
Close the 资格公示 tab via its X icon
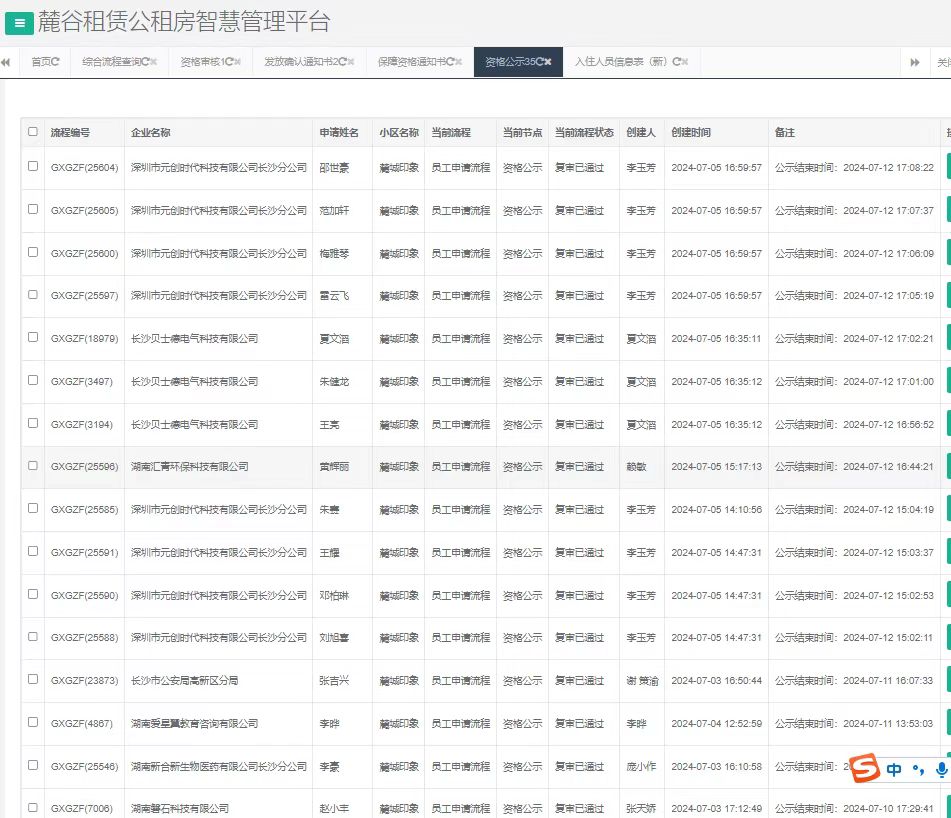point(548,62)
